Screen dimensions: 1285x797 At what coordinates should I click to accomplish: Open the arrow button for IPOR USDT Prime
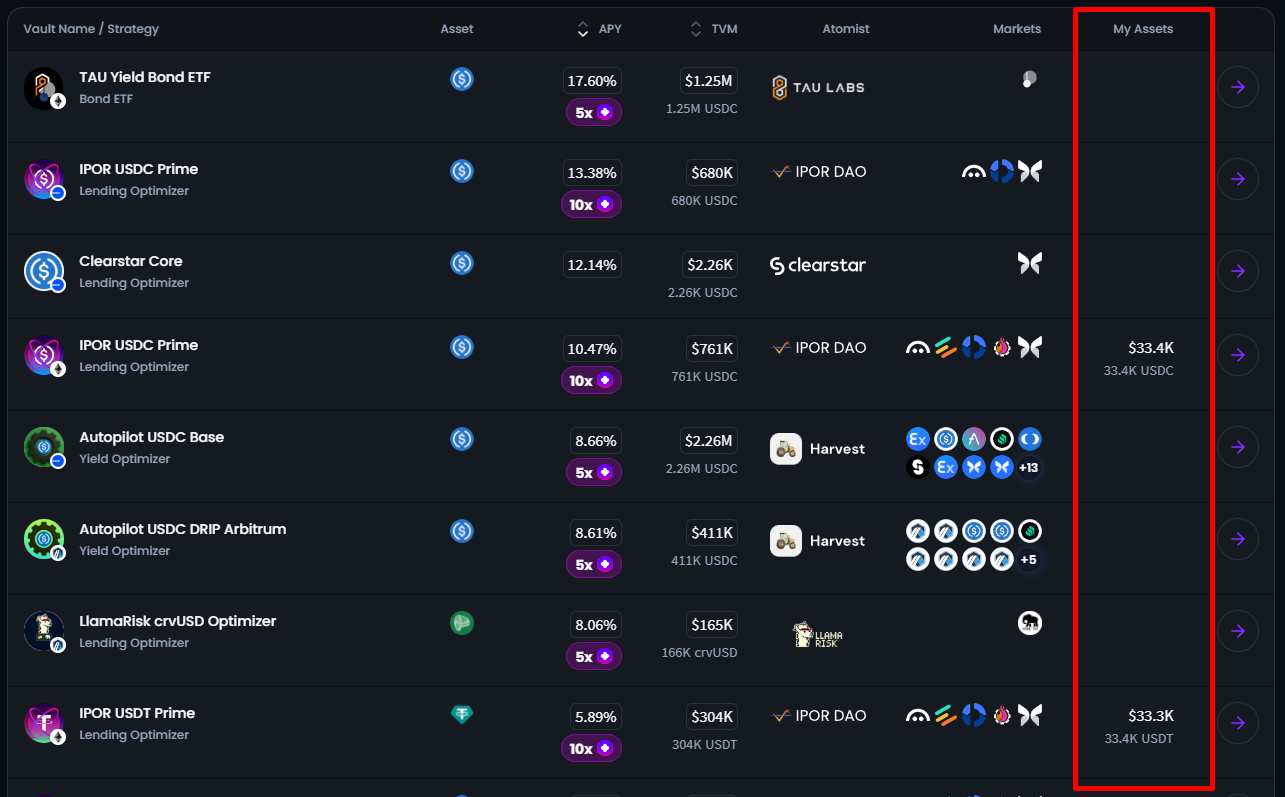[1238, 723]
